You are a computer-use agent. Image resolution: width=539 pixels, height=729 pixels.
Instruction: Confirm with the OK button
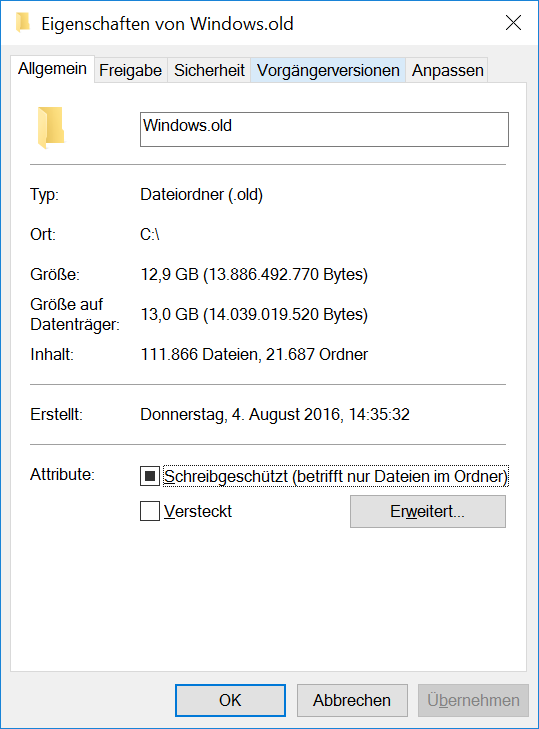click(230, 700)
